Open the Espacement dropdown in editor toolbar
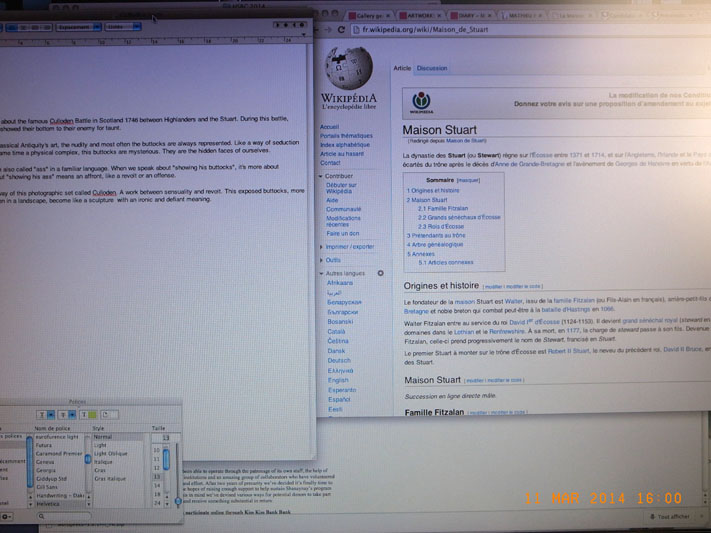This screenshot has width=711, height=533. (x=78, y=27)
